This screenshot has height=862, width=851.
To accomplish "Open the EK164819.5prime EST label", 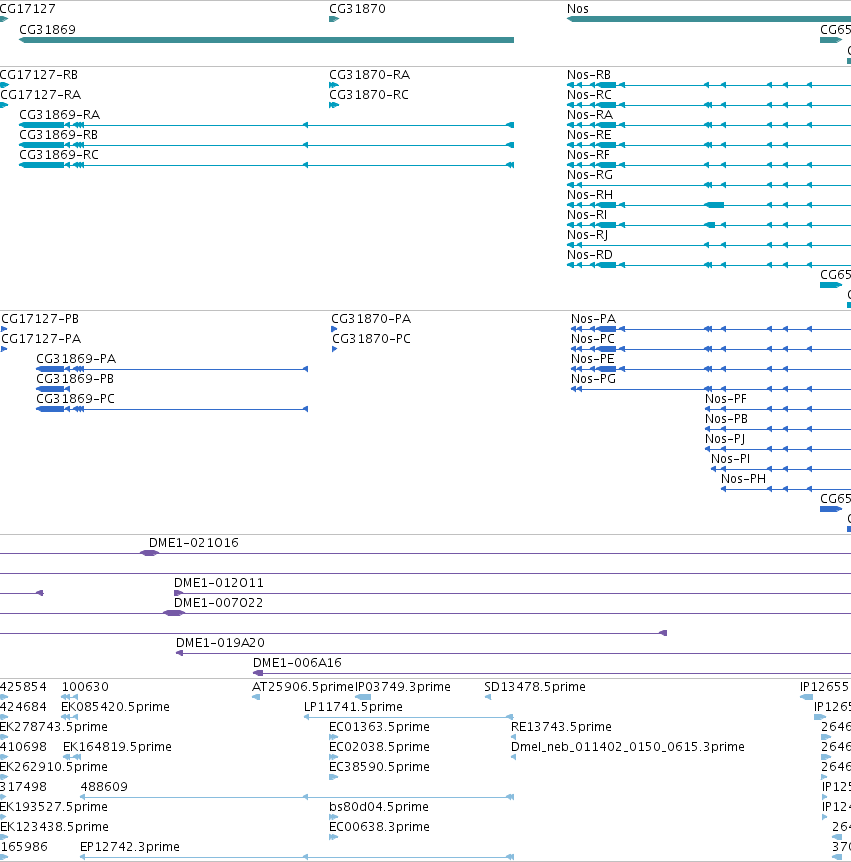I will tap(118, 747).
